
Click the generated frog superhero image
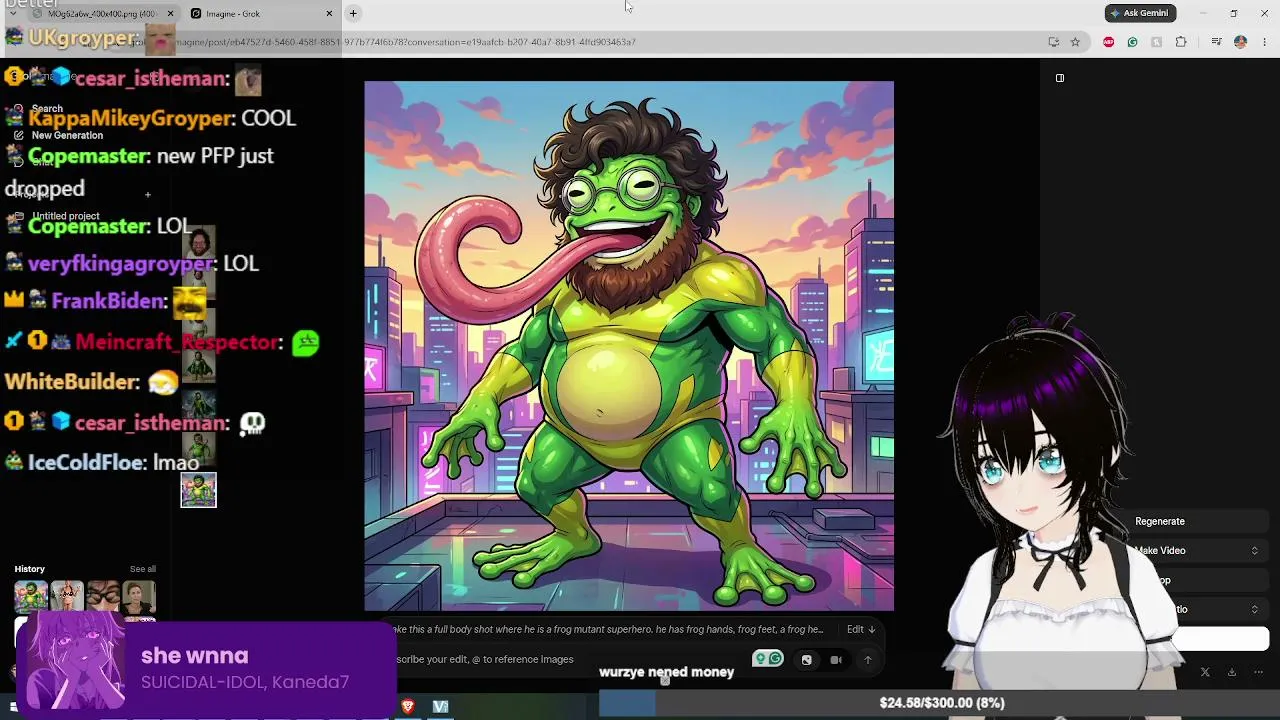[629, 346]
